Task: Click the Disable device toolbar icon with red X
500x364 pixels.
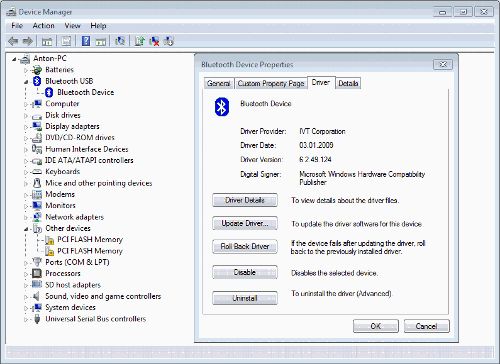Action: pos(154,41)
